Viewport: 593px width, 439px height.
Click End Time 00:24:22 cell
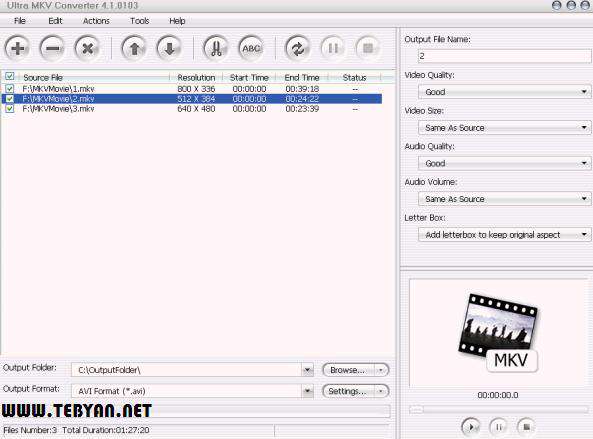coord(302,99)
